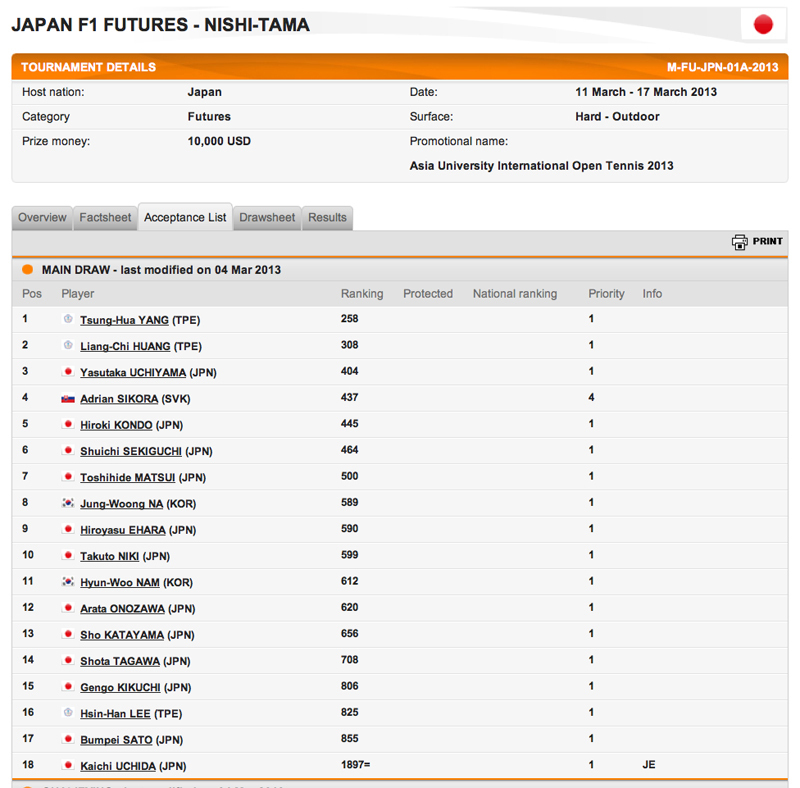Click the Chinese Taipei flag beside Hsin-Han LEE

pyautogui.click(x=68, y=712)
